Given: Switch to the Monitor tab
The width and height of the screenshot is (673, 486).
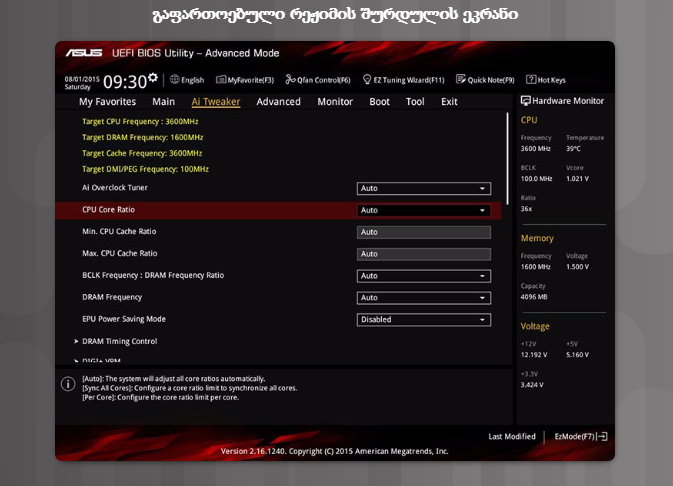Looking at the screenshot, I should point(335,102).
